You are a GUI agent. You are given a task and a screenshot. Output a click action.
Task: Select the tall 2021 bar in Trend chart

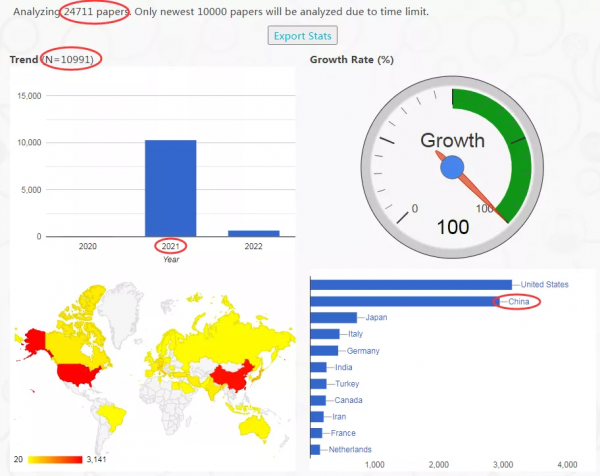(170, 188)
